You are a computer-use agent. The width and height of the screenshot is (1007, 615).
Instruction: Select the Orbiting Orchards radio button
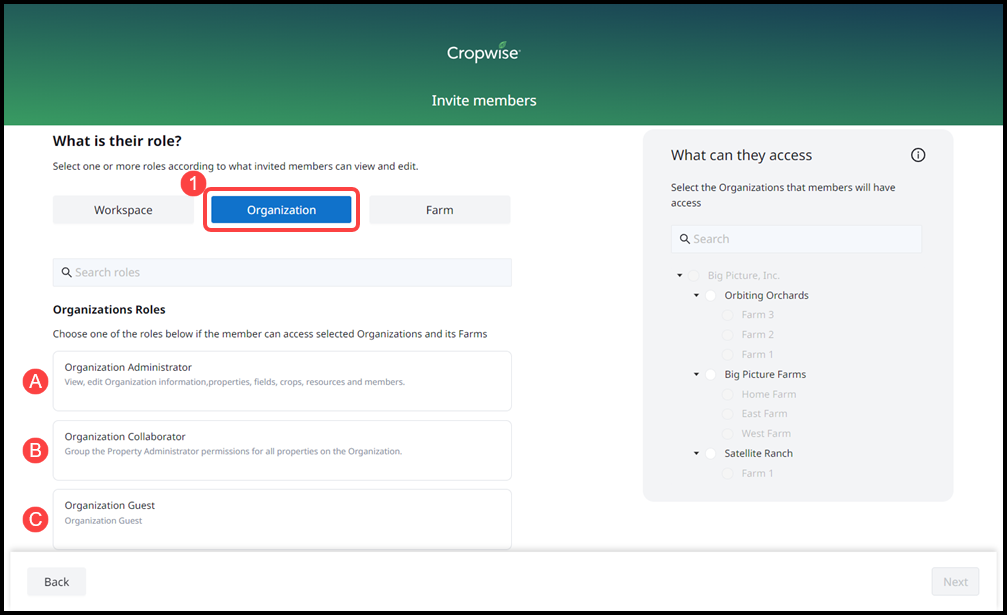pyautogui.click(x=711, y=295)
